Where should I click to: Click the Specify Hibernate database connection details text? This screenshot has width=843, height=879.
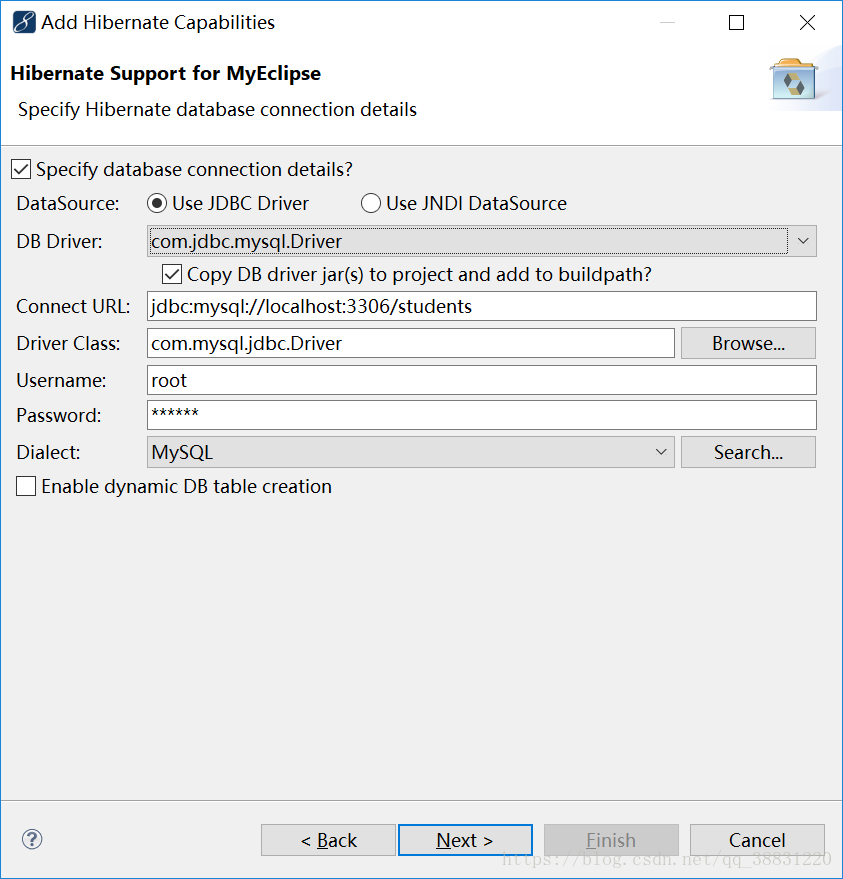tap(217, 109)
